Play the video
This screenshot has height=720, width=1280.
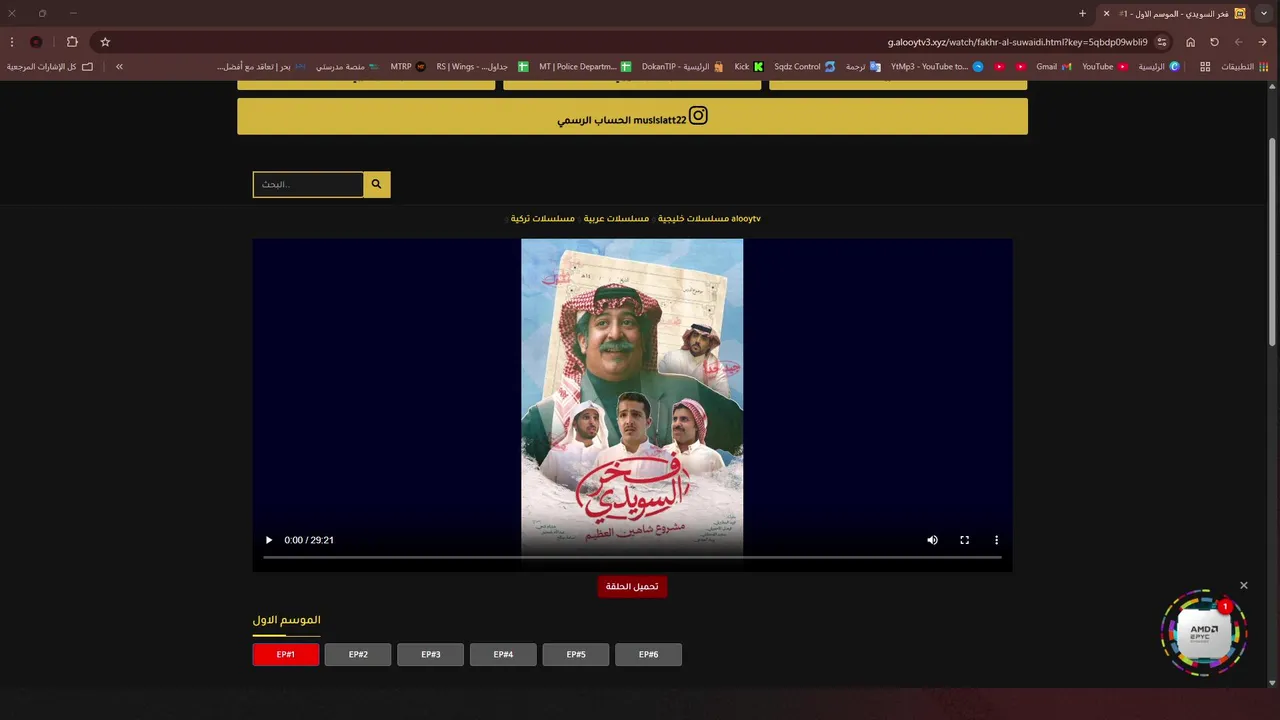[268, 540]
